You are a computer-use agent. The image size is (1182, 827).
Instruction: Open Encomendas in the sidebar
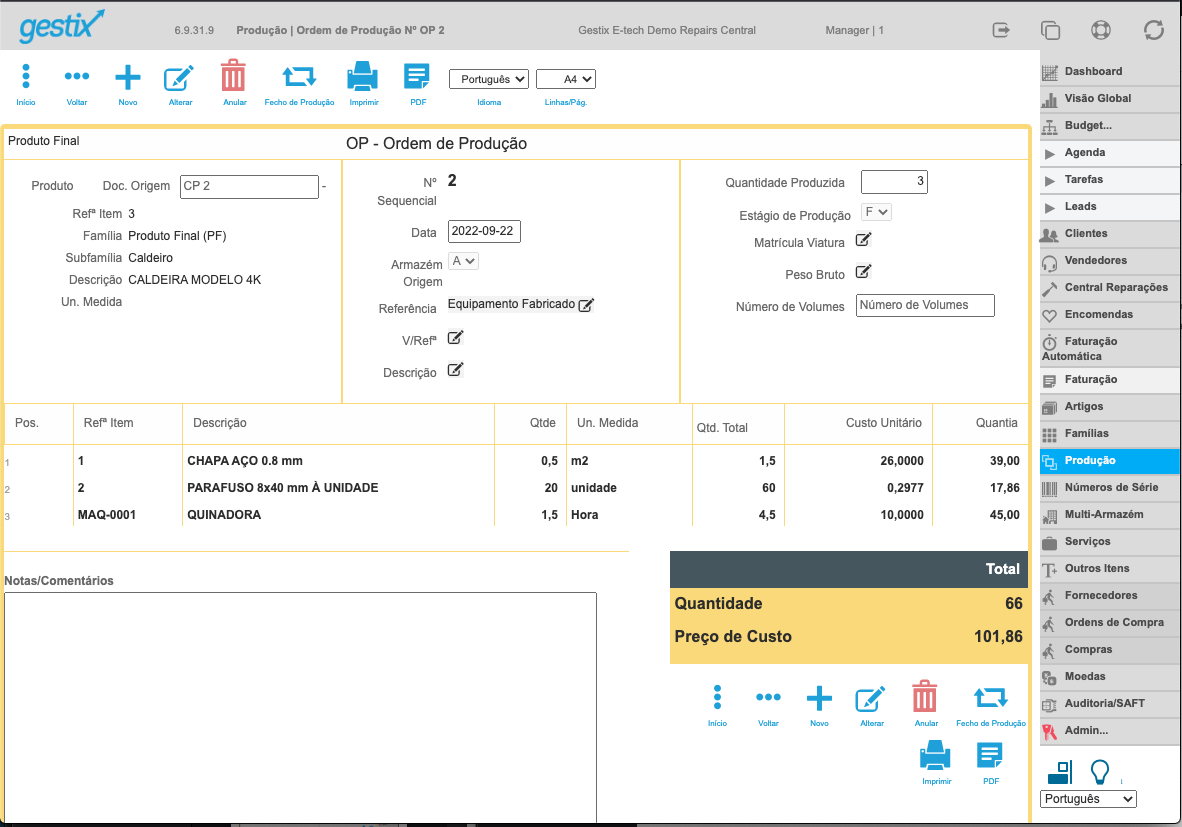point(1110,314)
